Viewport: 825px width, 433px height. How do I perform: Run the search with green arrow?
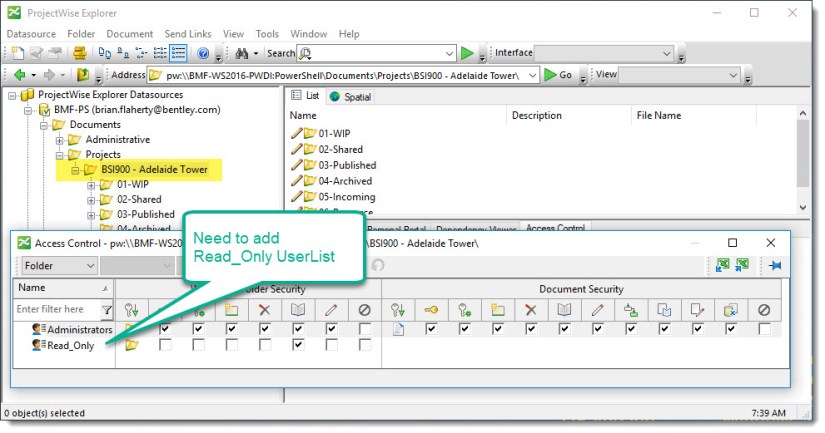tap(467, 53)
